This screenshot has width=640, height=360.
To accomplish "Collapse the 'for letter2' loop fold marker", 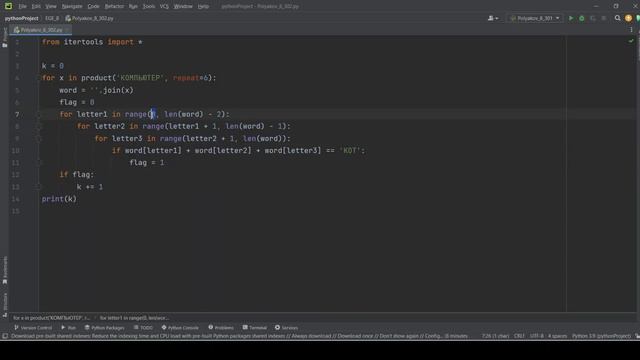I will tap(40, 127).
